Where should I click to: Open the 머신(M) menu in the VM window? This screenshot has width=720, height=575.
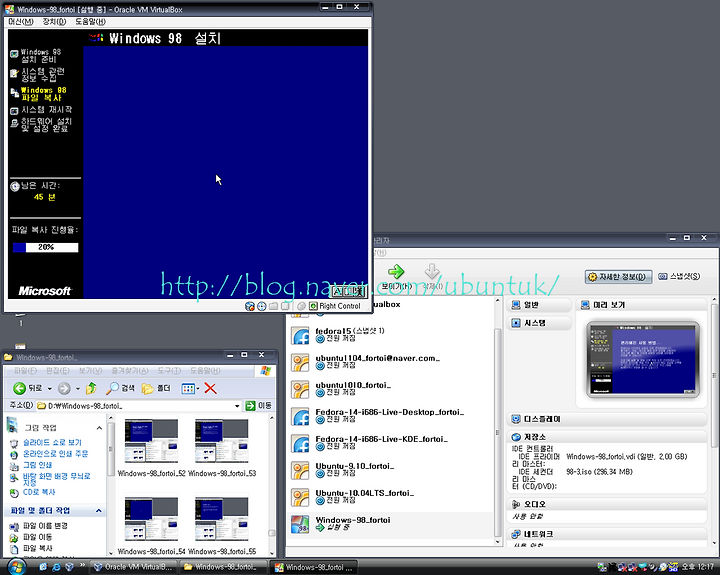click(21, 22)
